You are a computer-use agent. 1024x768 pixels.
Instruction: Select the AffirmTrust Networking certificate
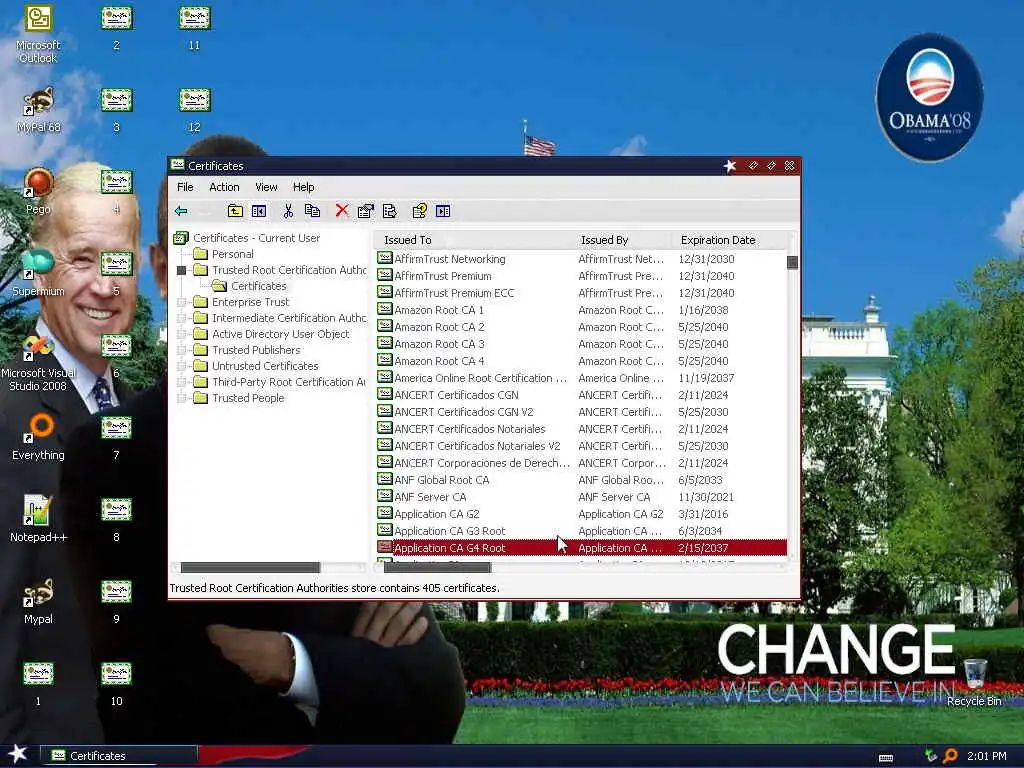pos(581,259)
